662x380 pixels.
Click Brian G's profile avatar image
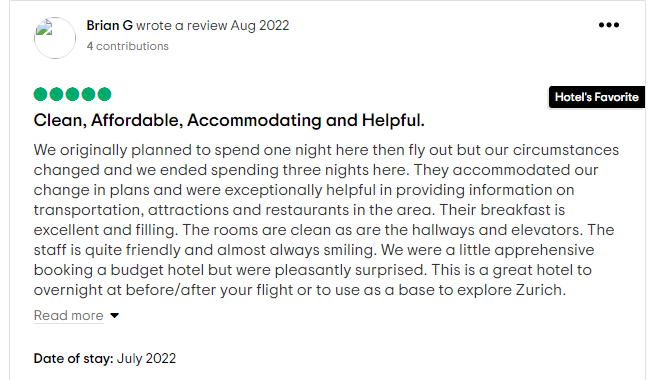click(x=55, y=38)
